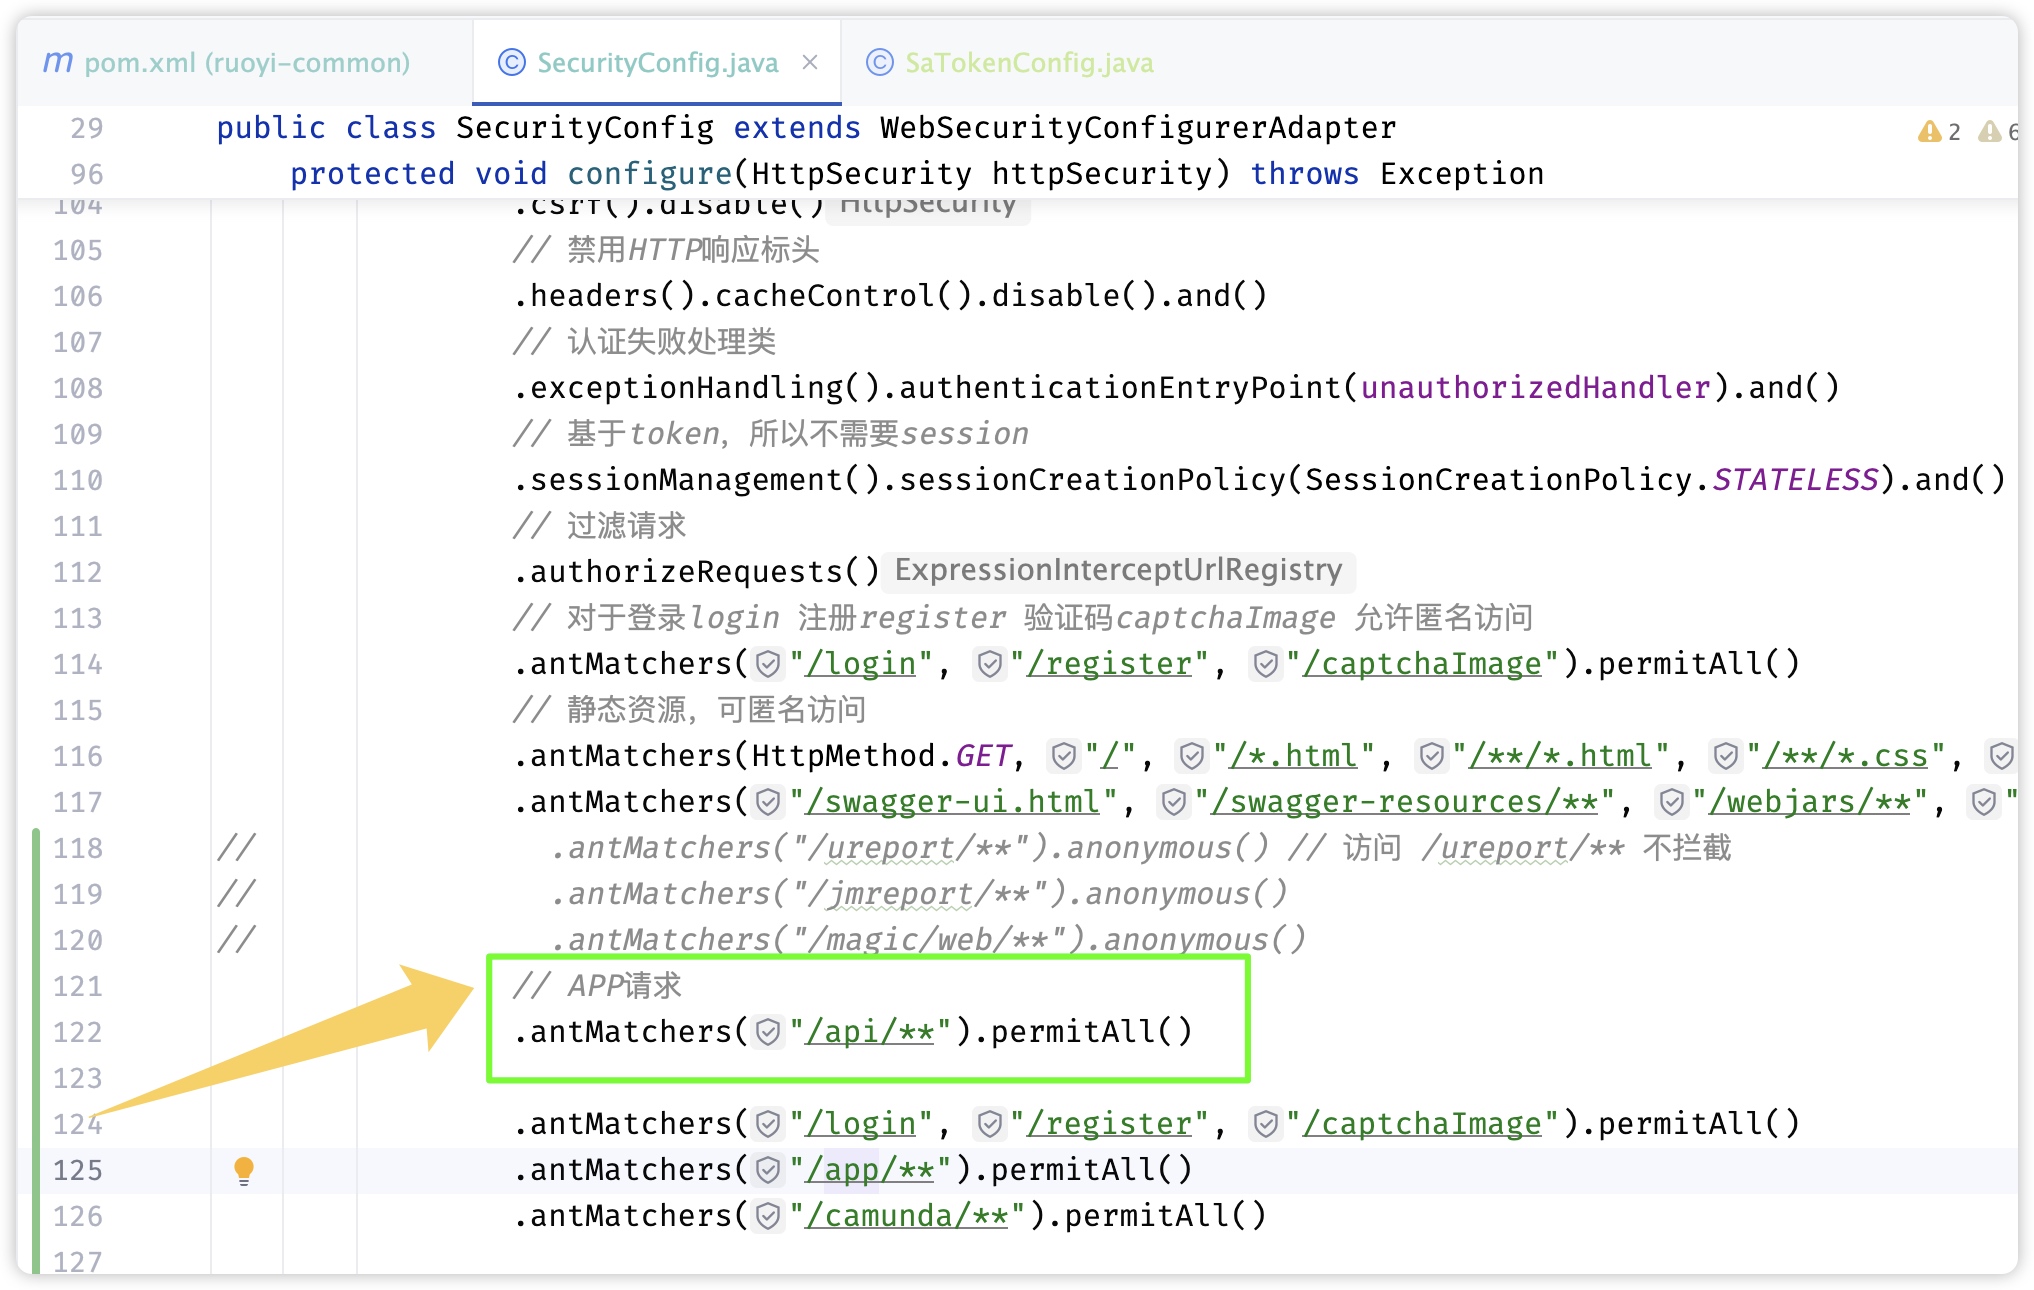The image size is (2034, 1290).
Task: Click the shield icon before "/camunda/**"
Action: (x=768, y=1216)
